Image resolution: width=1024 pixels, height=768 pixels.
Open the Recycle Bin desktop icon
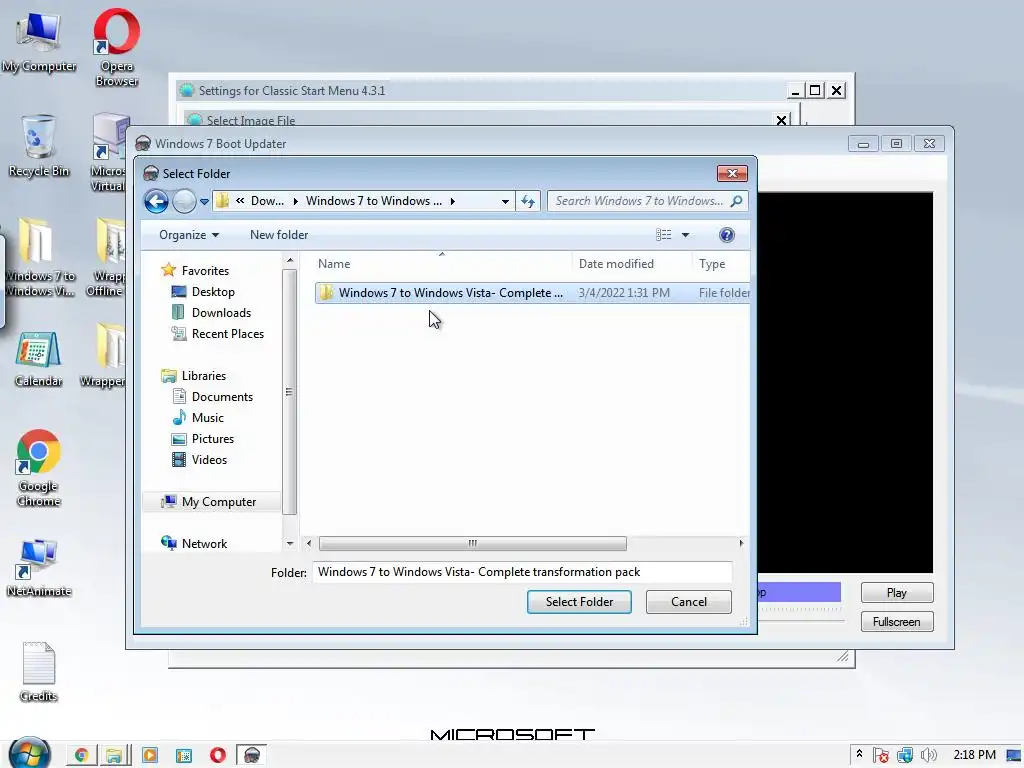(39, 146)
